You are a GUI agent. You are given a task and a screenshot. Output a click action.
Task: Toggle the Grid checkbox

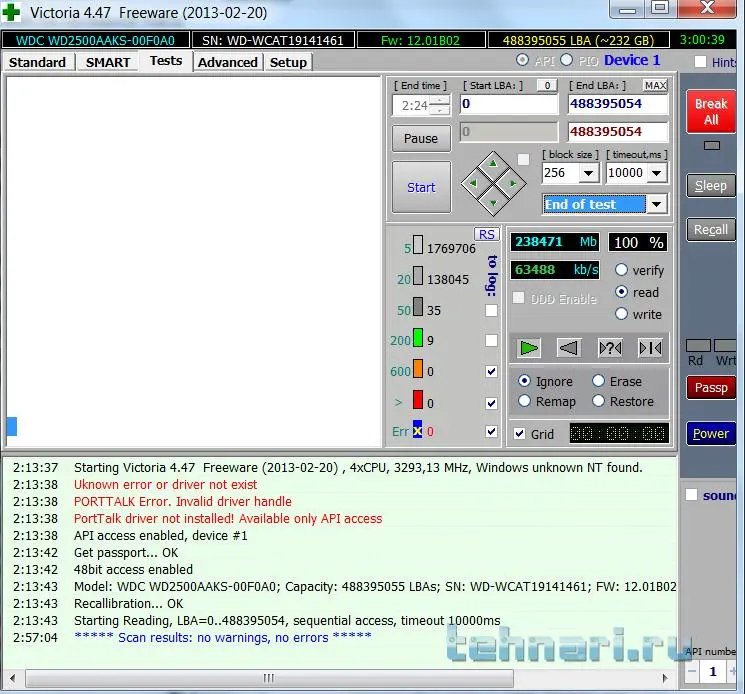click(x=520, y=433)
